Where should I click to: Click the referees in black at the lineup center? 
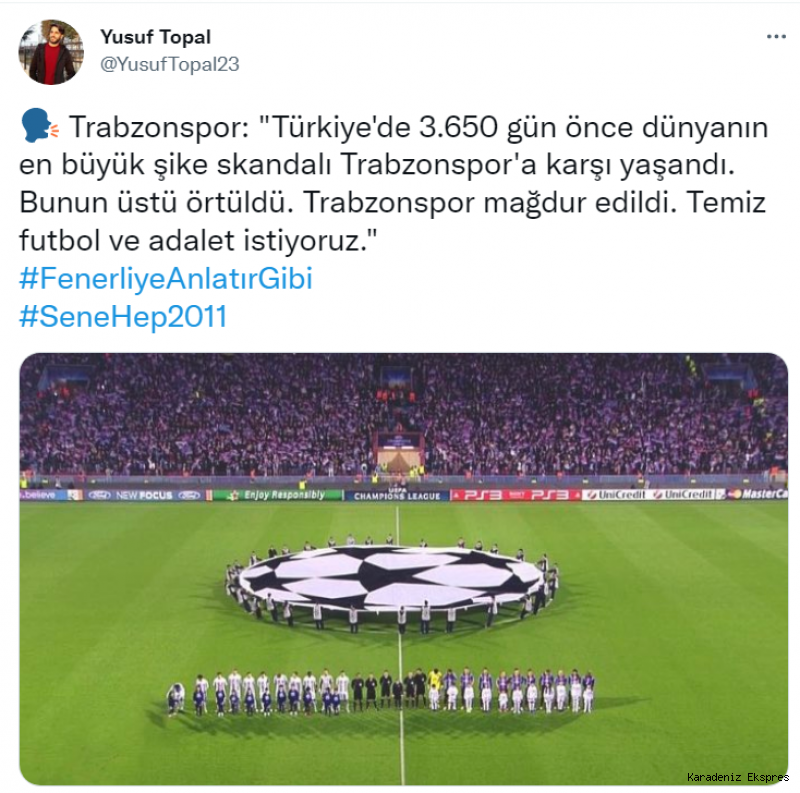click(x=389, y=690)
